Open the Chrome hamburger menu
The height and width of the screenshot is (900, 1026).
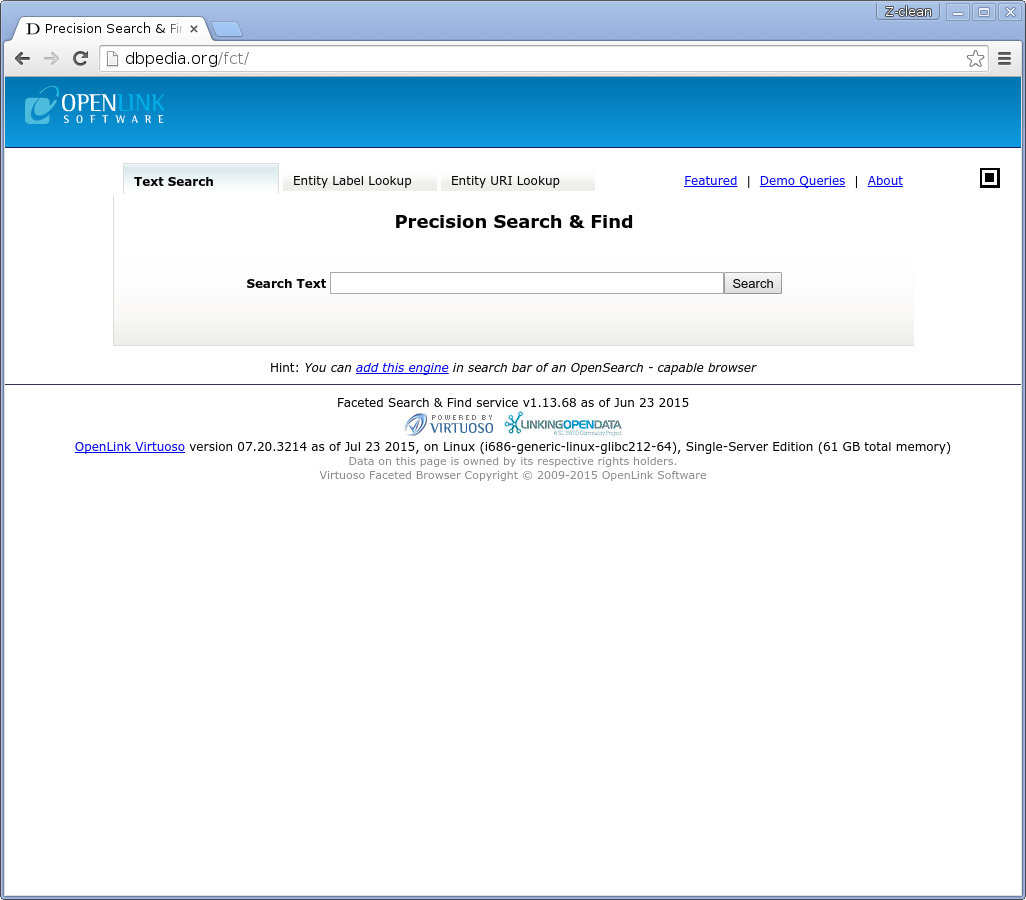[x=1004, y=59]
